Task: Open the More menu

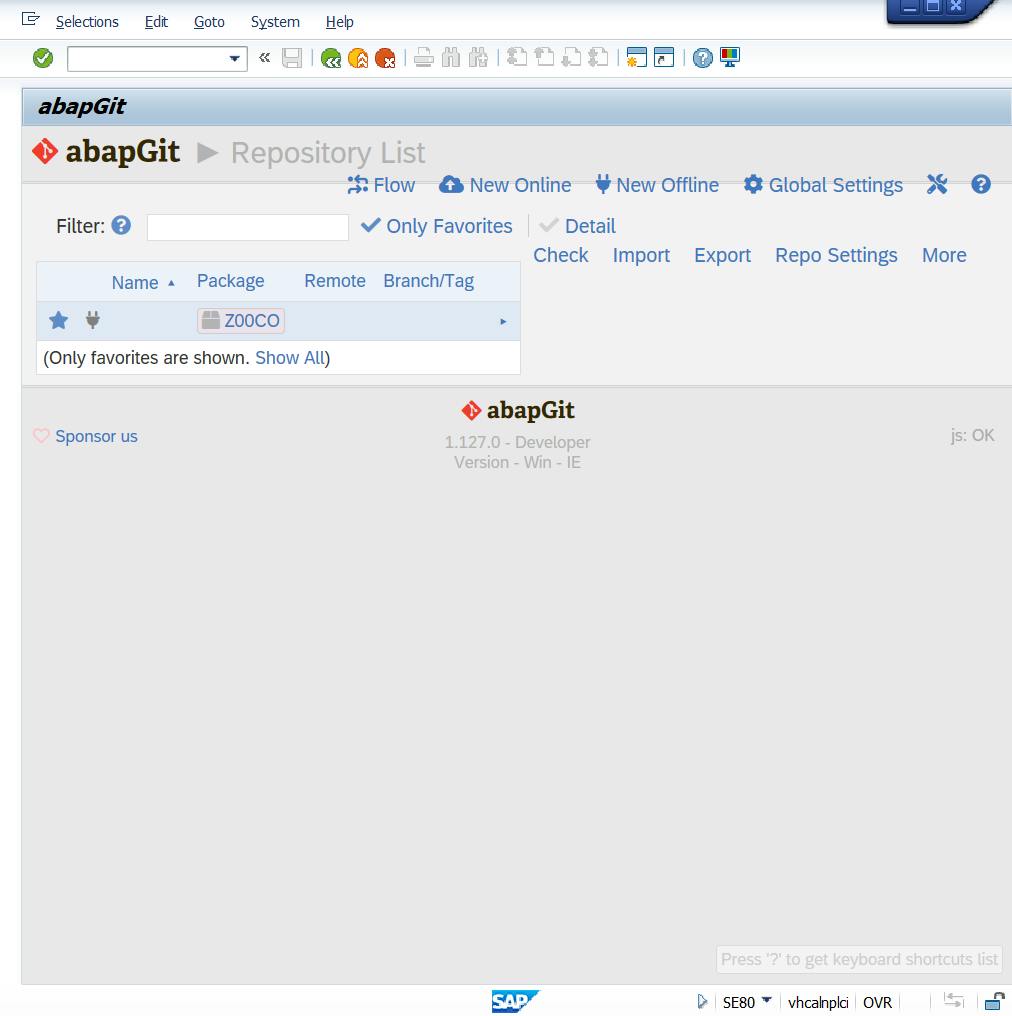Action: 944,255
